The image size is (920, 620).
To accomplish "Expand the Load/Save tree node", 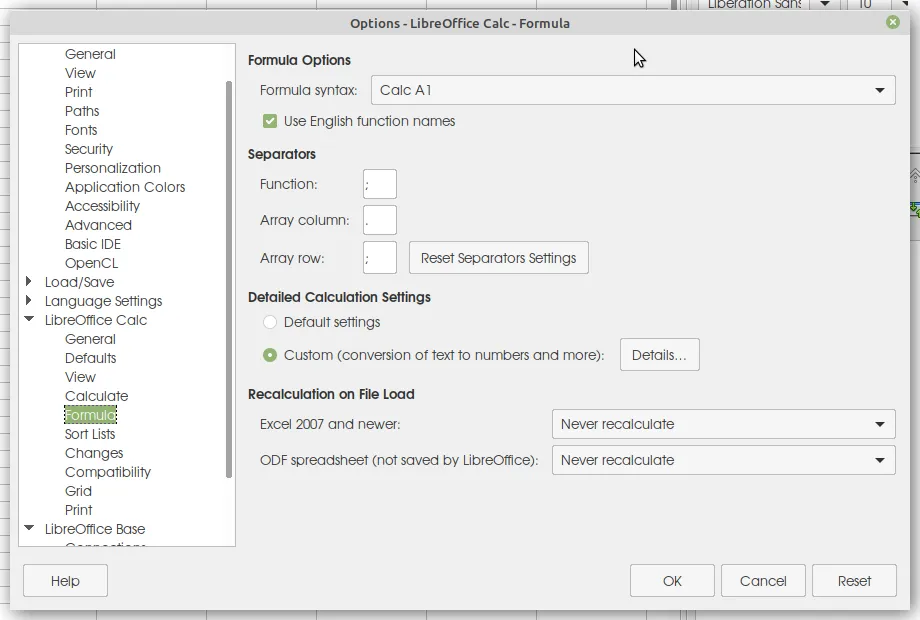I will (x=29, y=282).
